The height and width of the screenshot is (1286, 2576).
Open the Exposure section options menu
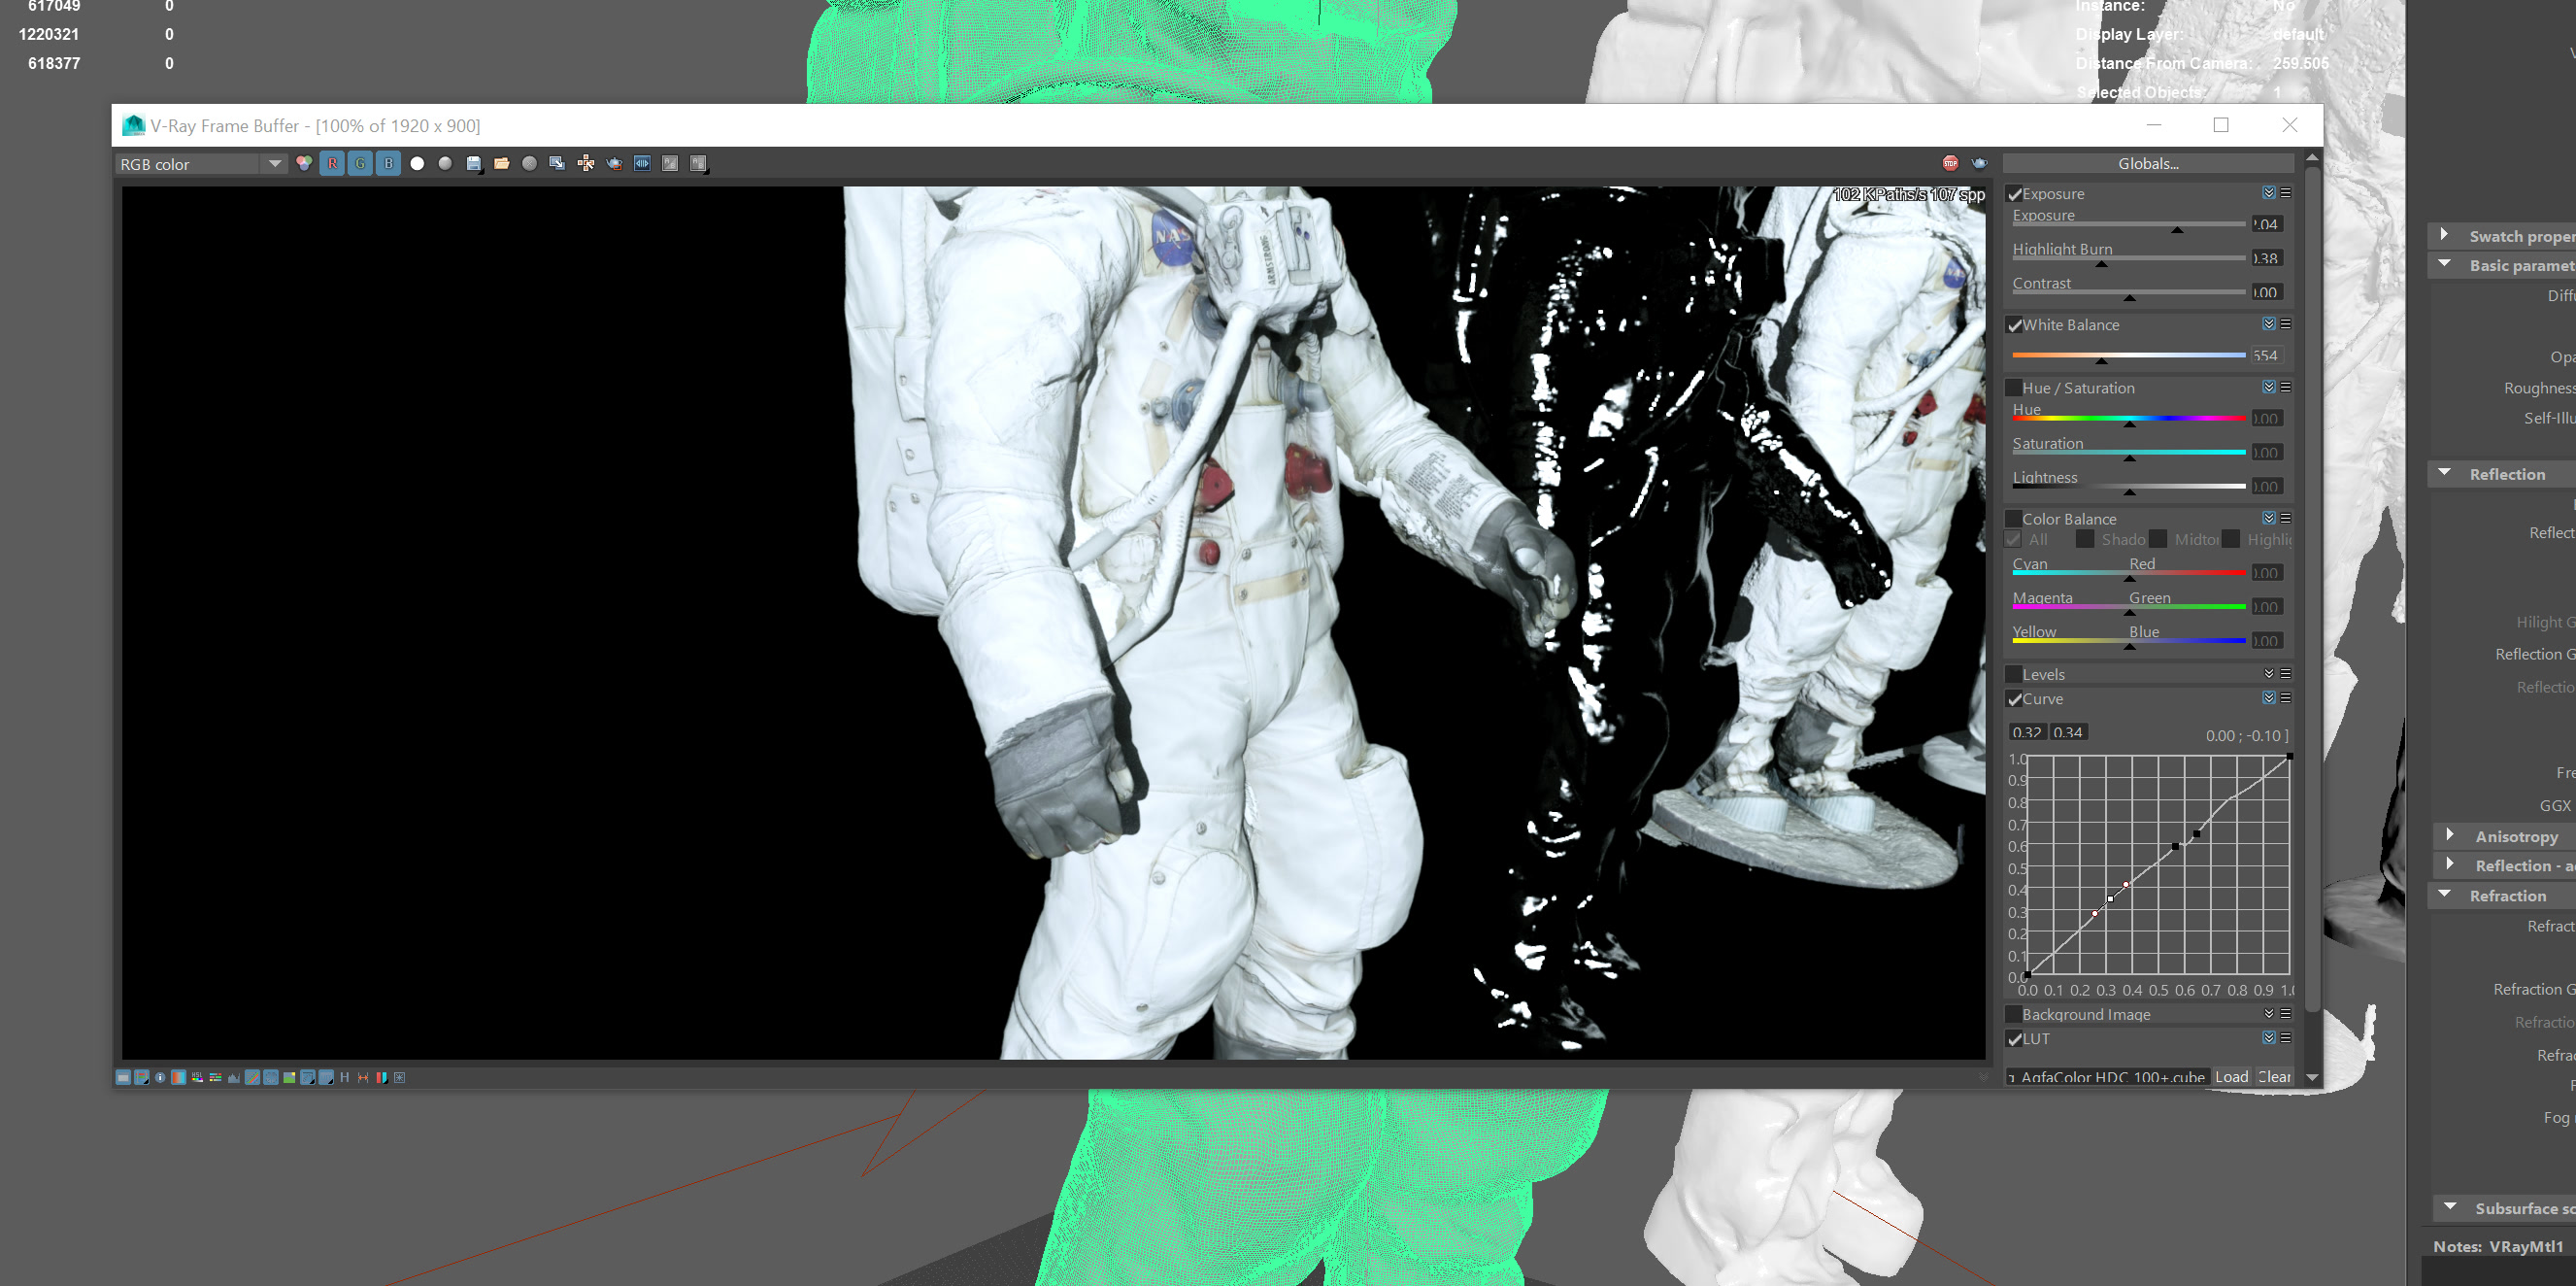coord(2286,193)
